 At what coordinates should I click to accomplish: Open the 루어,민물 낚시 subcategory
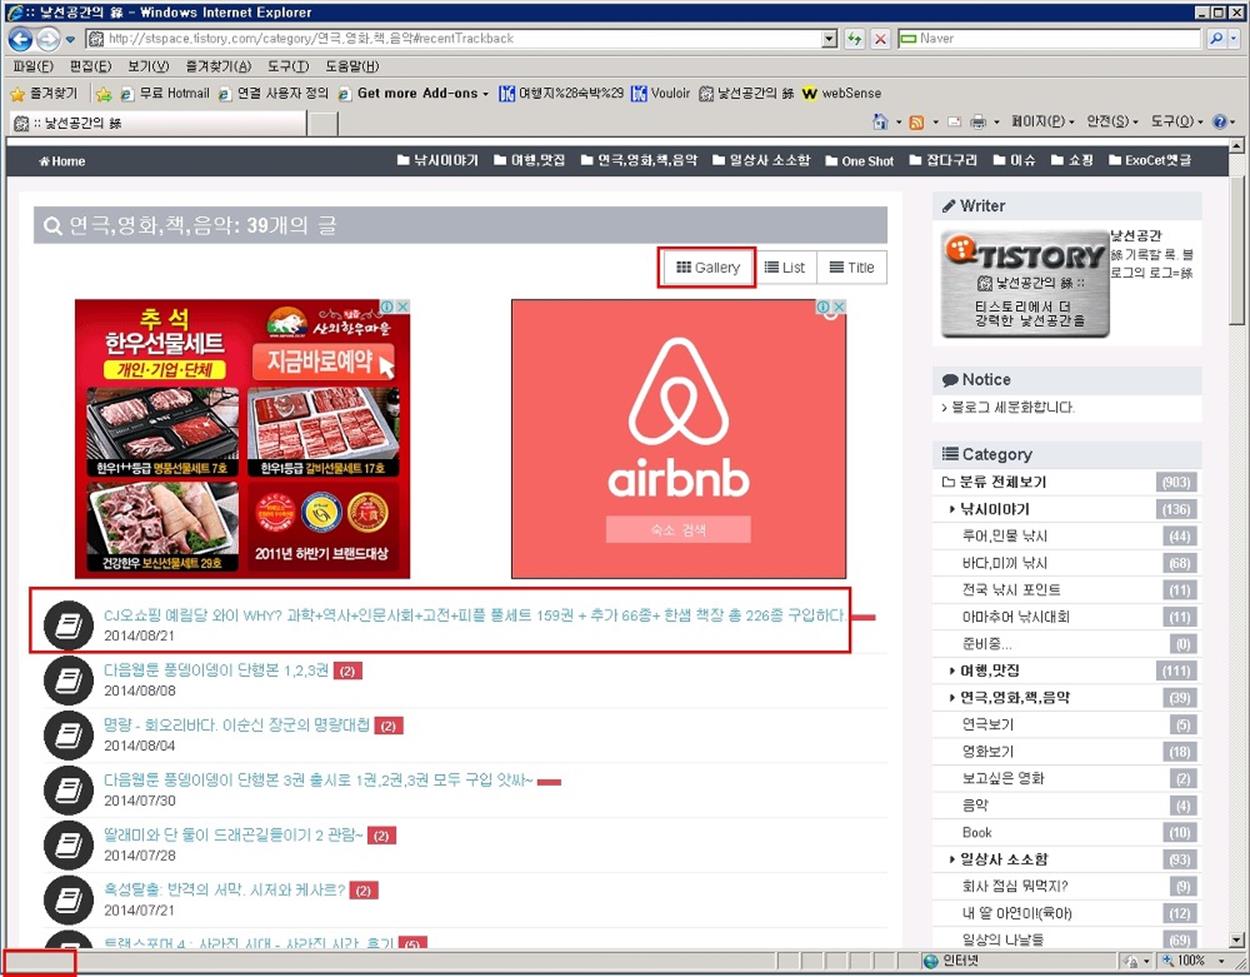[x=1005, y=536]
